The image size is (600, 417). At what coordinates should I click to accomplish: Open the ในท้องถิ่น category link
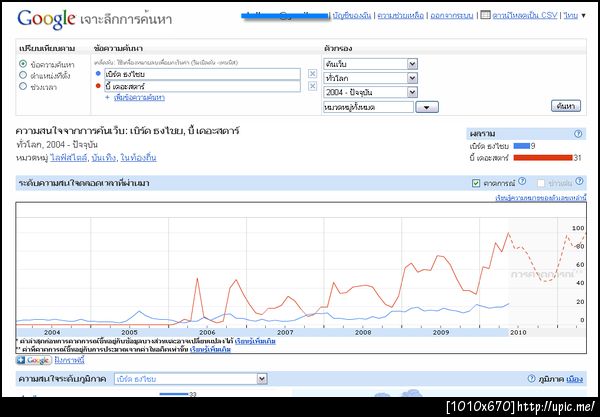[x=139, y=158]
